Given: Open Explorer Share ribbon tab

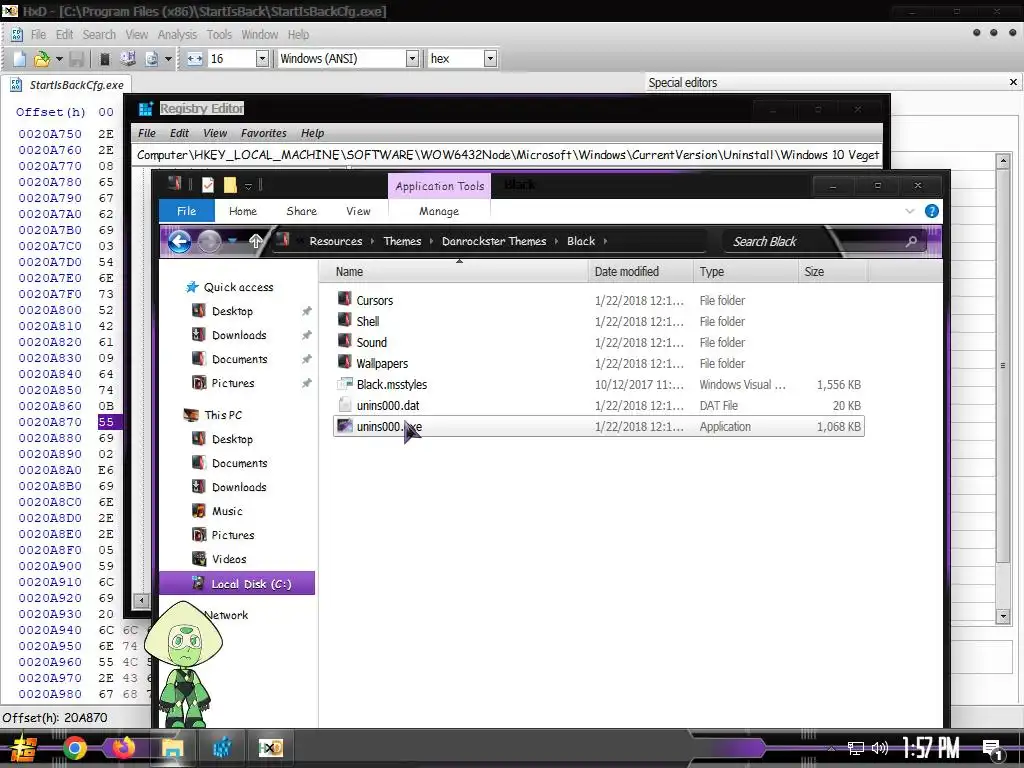Looking at the screenshot, I should 302,212.
